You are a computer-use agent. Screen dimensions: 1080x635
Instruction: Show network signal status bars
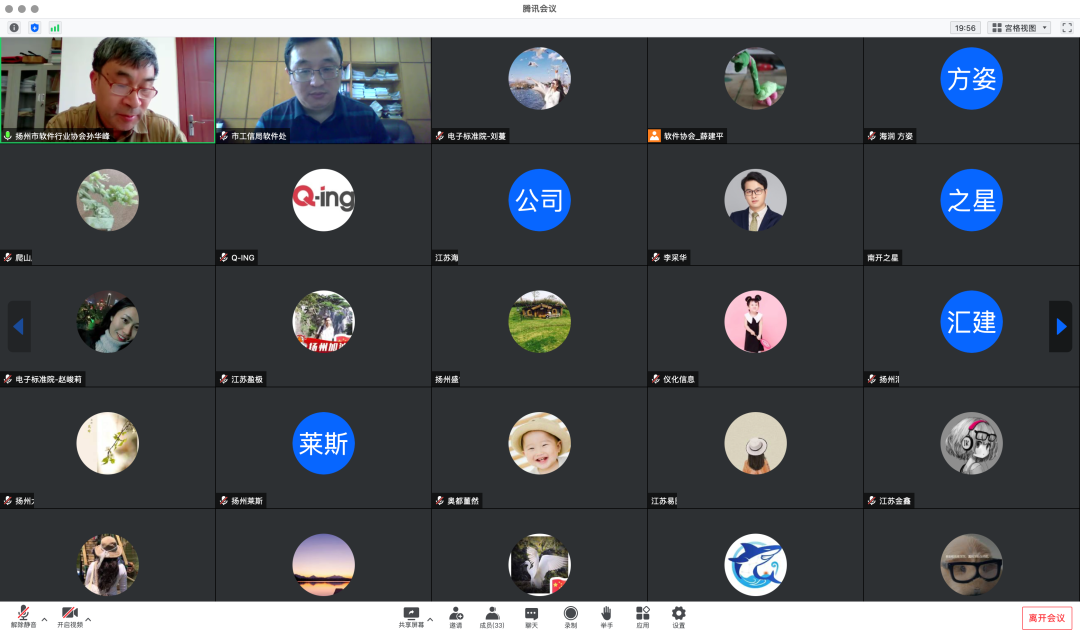coord(55,28)
